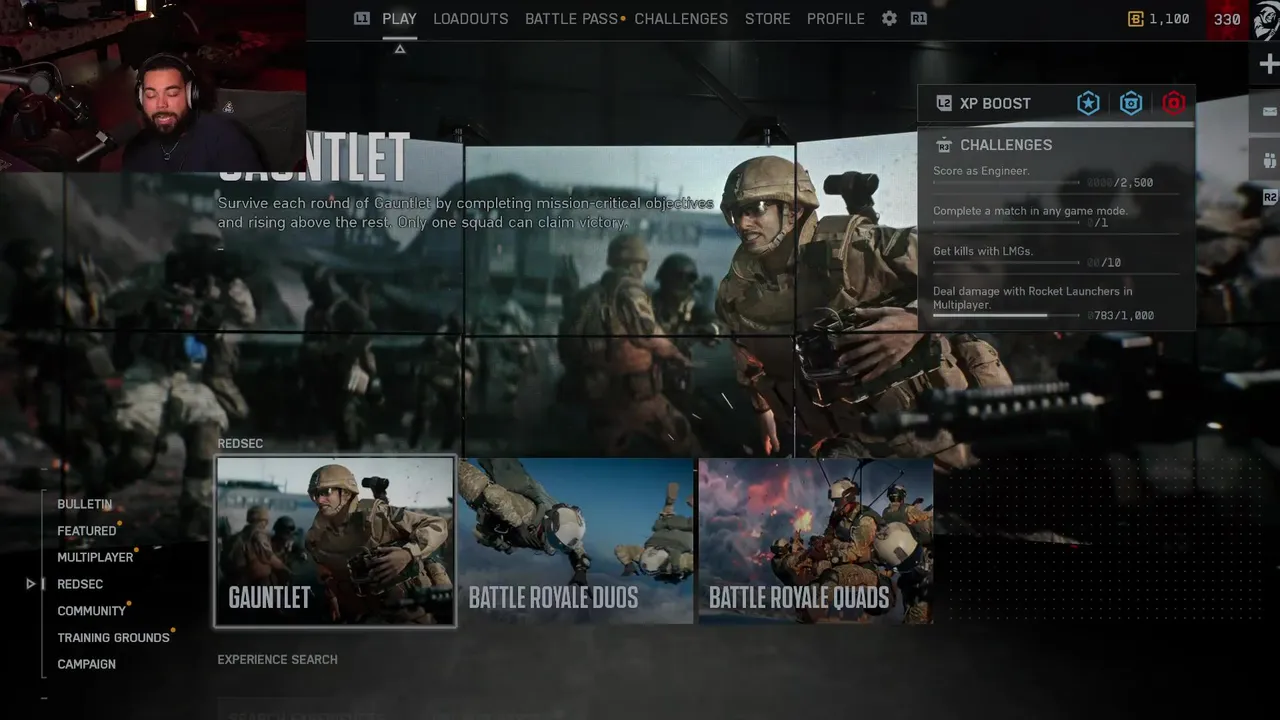Activate the blue hardware XP boost token
1280x720 pixels.
pyautogui.click(x=1131, y=103)
